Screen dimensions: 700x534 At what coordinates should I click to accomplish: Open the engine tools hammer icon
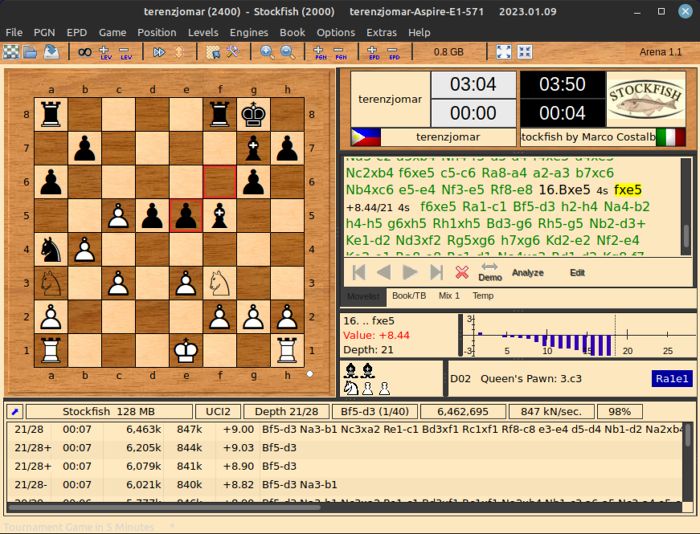click(x=233, y=52)
